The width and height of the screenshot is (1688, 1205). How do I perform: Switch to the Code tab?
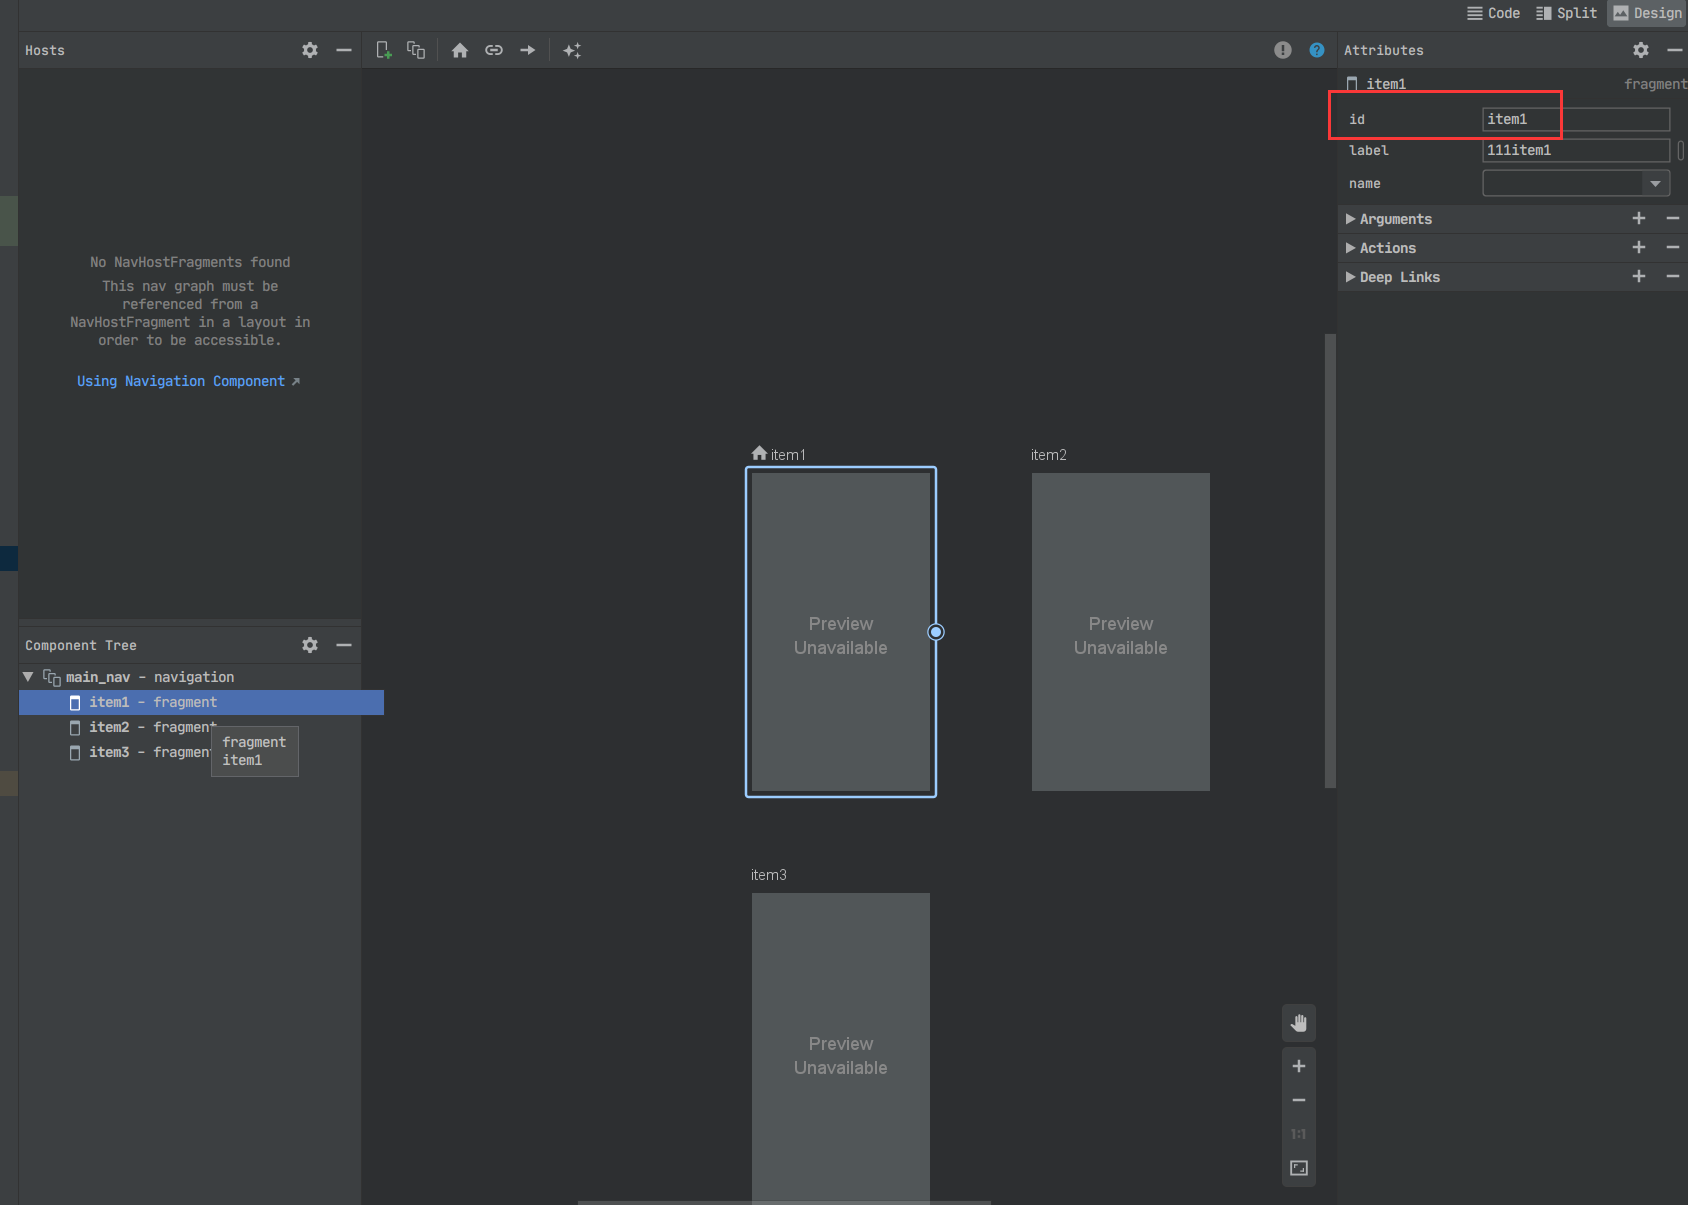pos(1493,13)
